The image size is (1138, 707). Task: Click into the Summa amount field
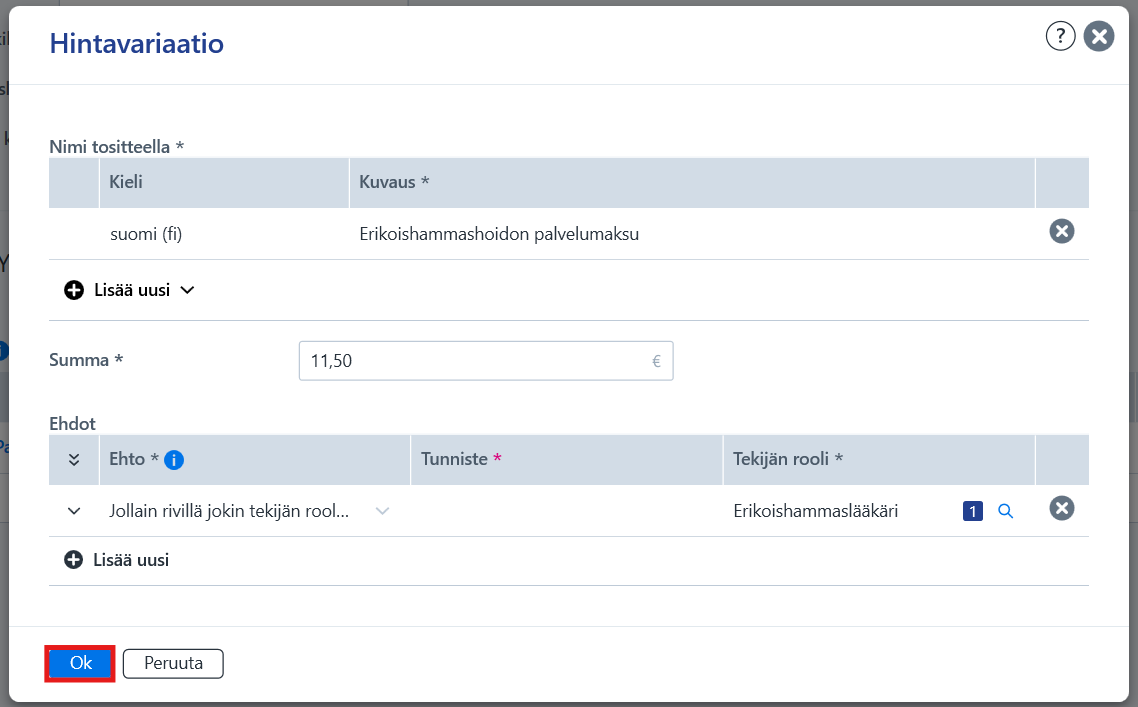(x=486, y=361)
